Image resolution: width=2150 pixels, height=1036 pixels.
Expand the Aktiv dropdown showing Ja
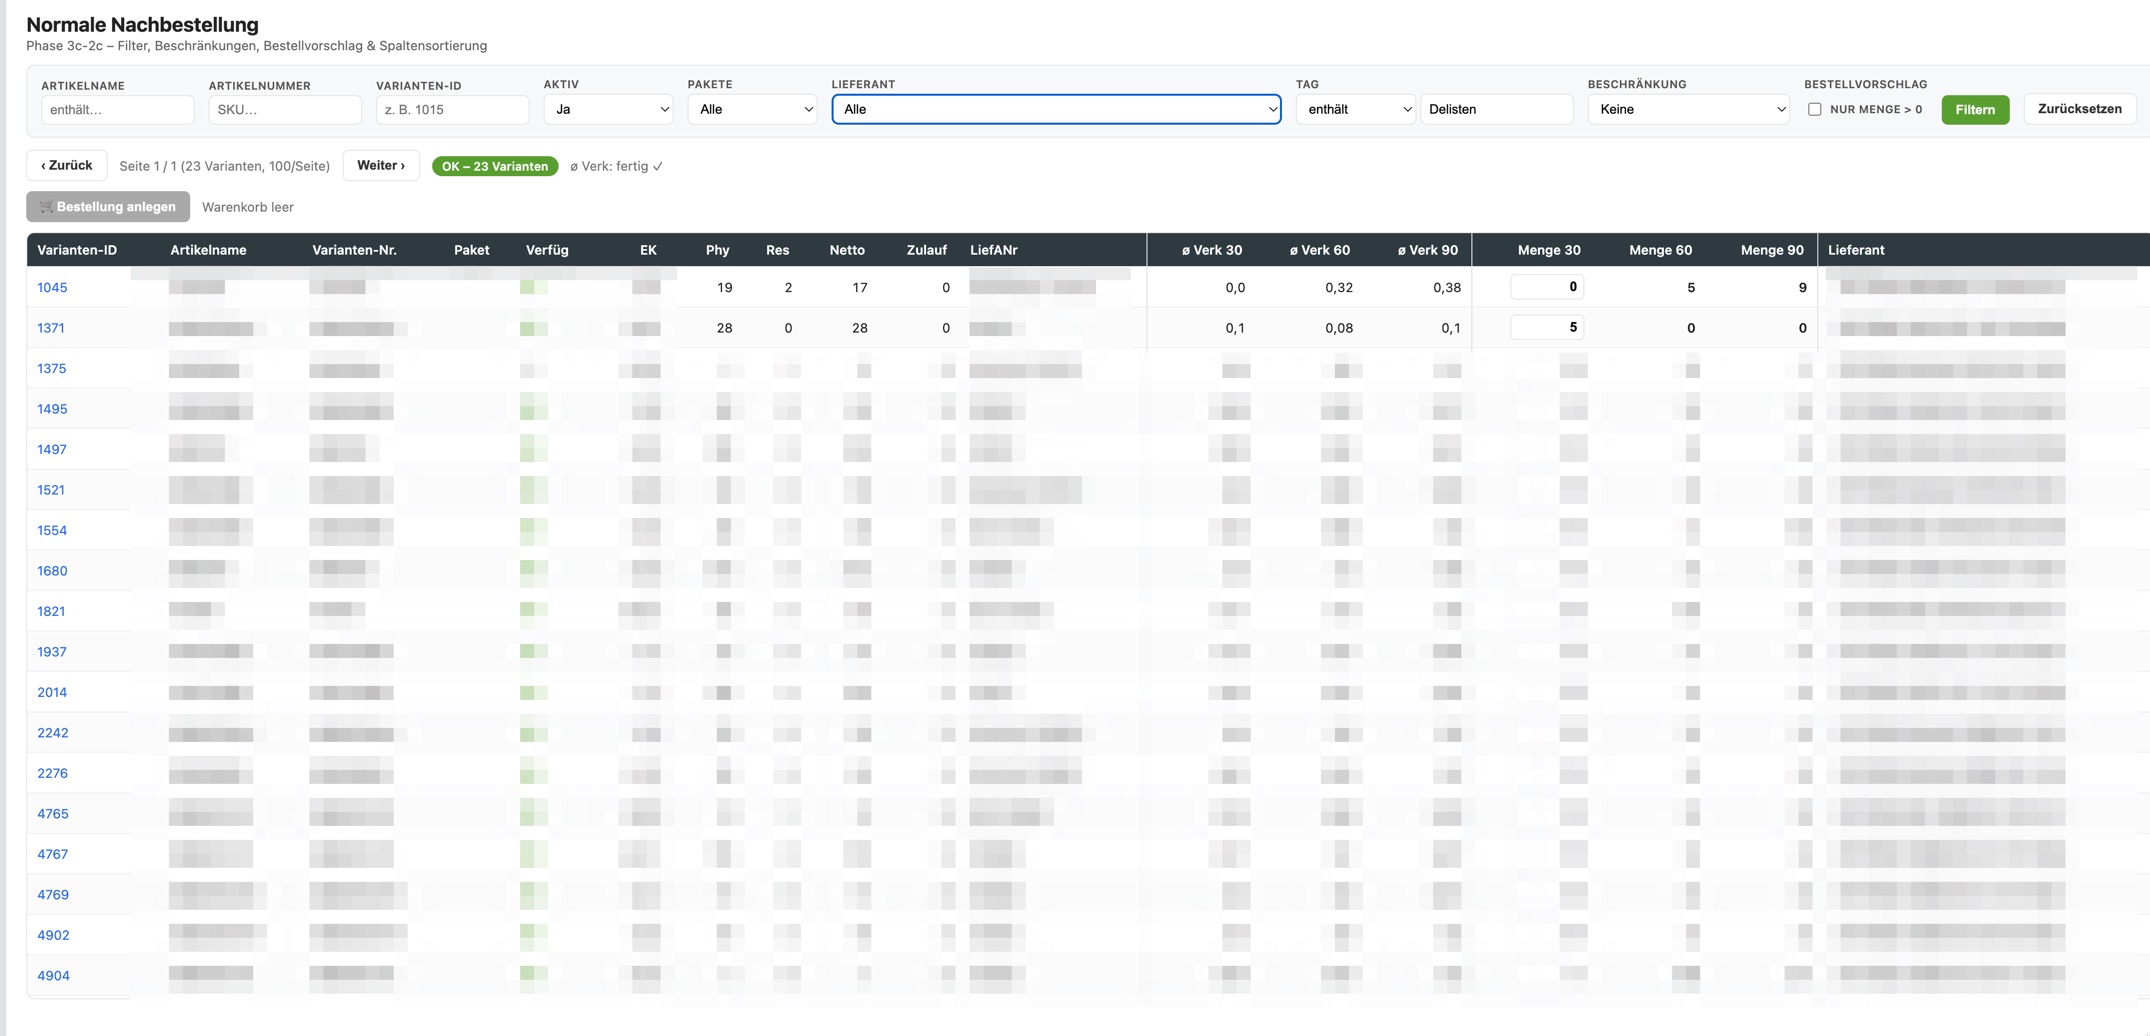click(x=608, y=109)
